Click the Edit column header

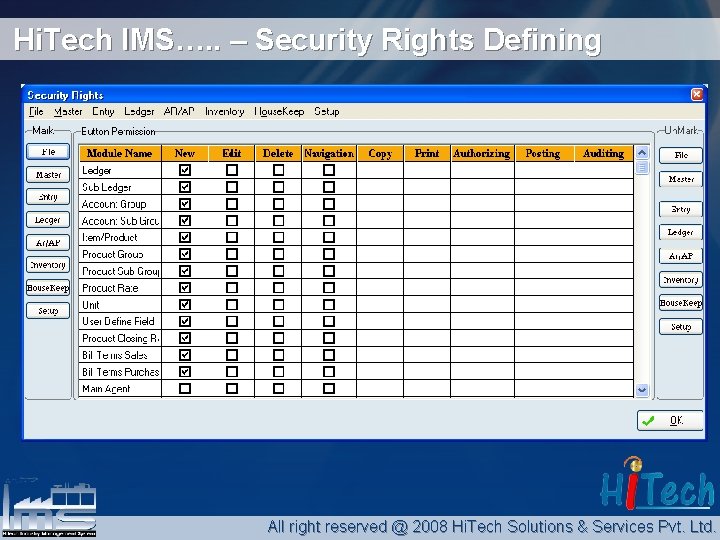point(232,153)
